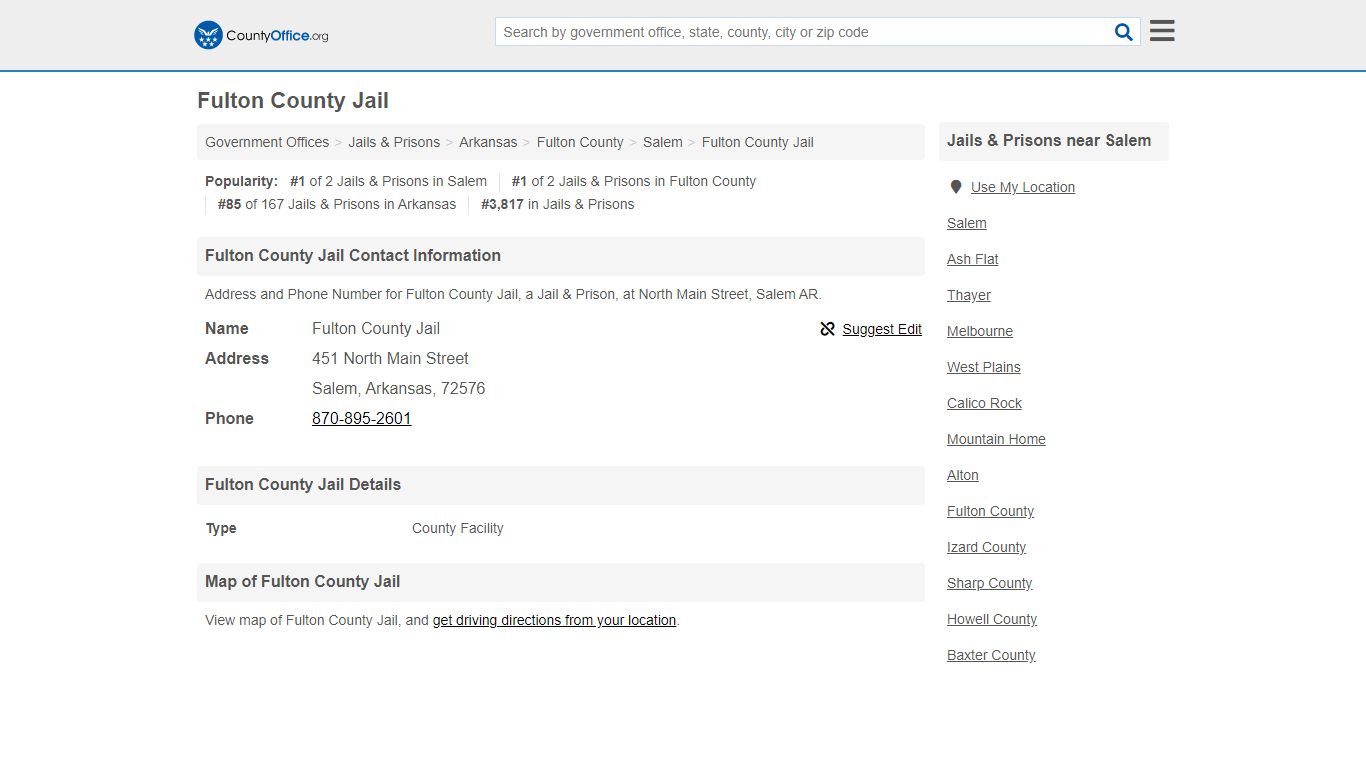This screenshot has width=1366, height=768.
Task: Click the search magnifier icon
Action: (x=1124, y=32)
